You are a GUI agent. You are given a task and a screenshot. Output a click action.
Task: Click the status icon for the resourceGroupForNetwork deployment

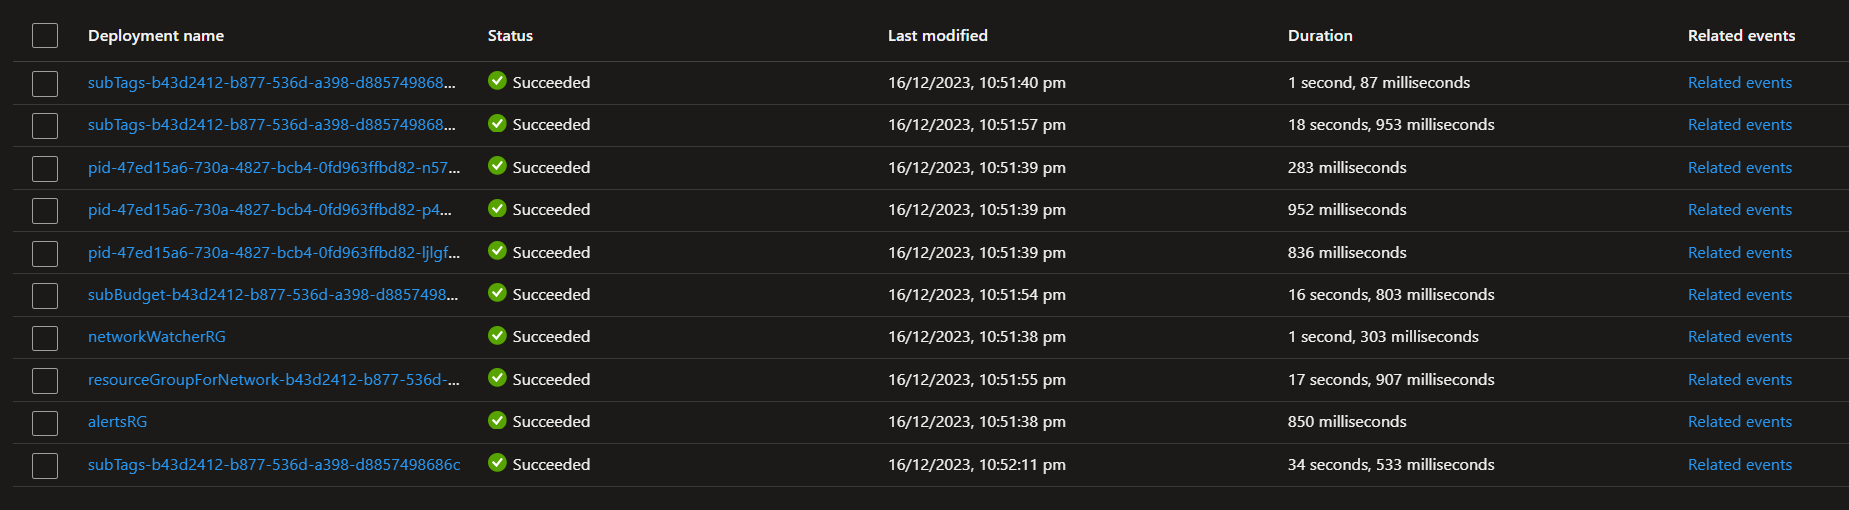[x=497, y=378]
